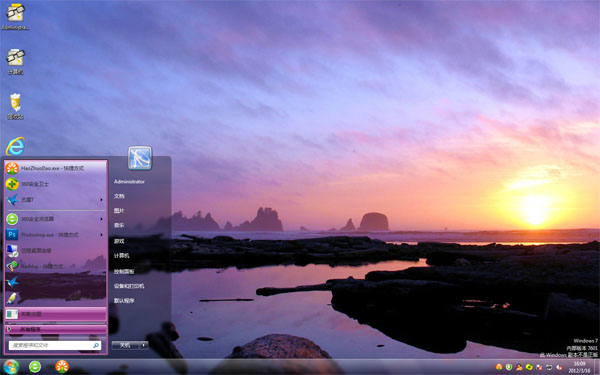Open Music (音乐) in Start menu
600x375 pixels.
click(119, 225)
